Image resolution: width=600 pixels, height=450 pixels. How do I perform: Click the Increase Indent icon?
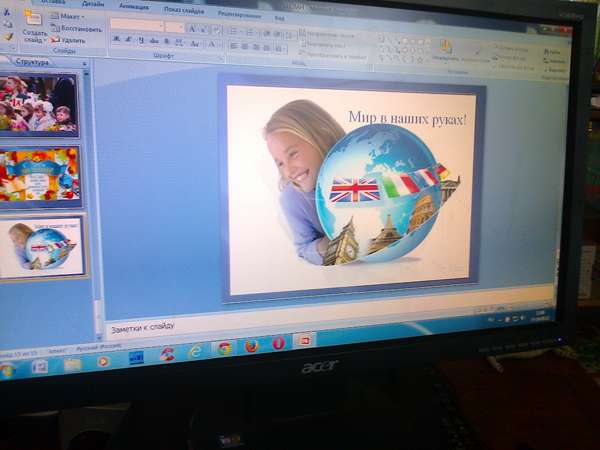(x=278, y=34)
